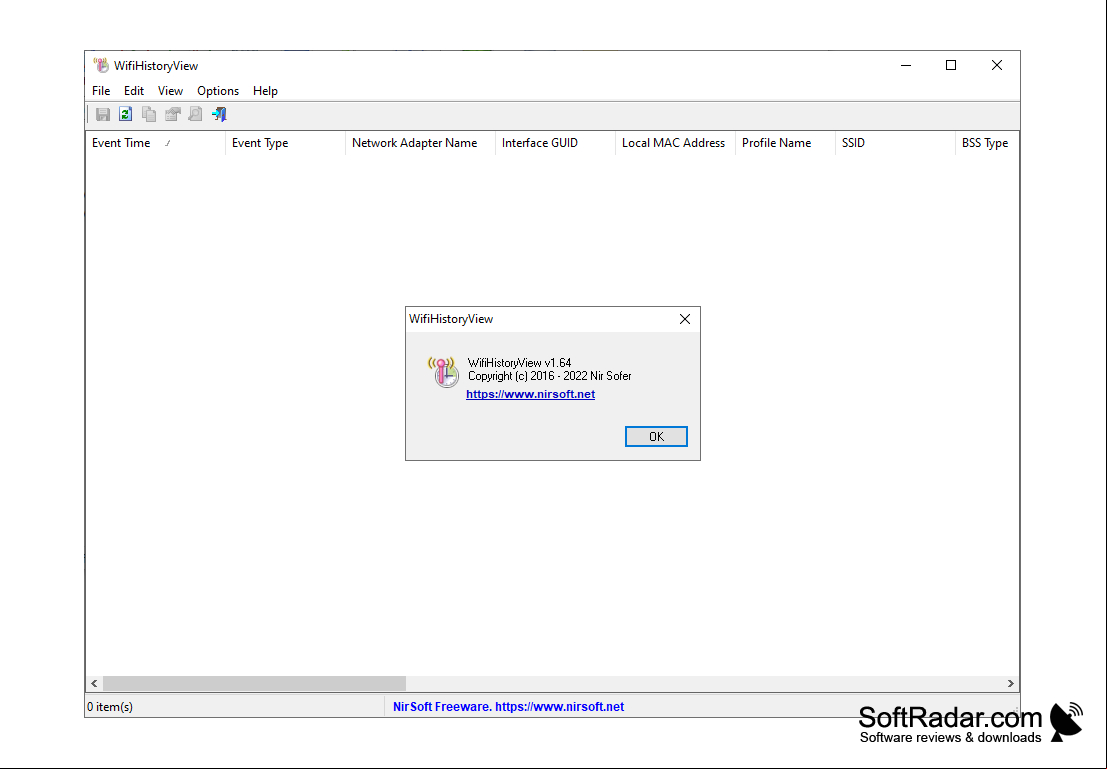Click the "WifiHistoryView v1.64" version text

[520, 363]
